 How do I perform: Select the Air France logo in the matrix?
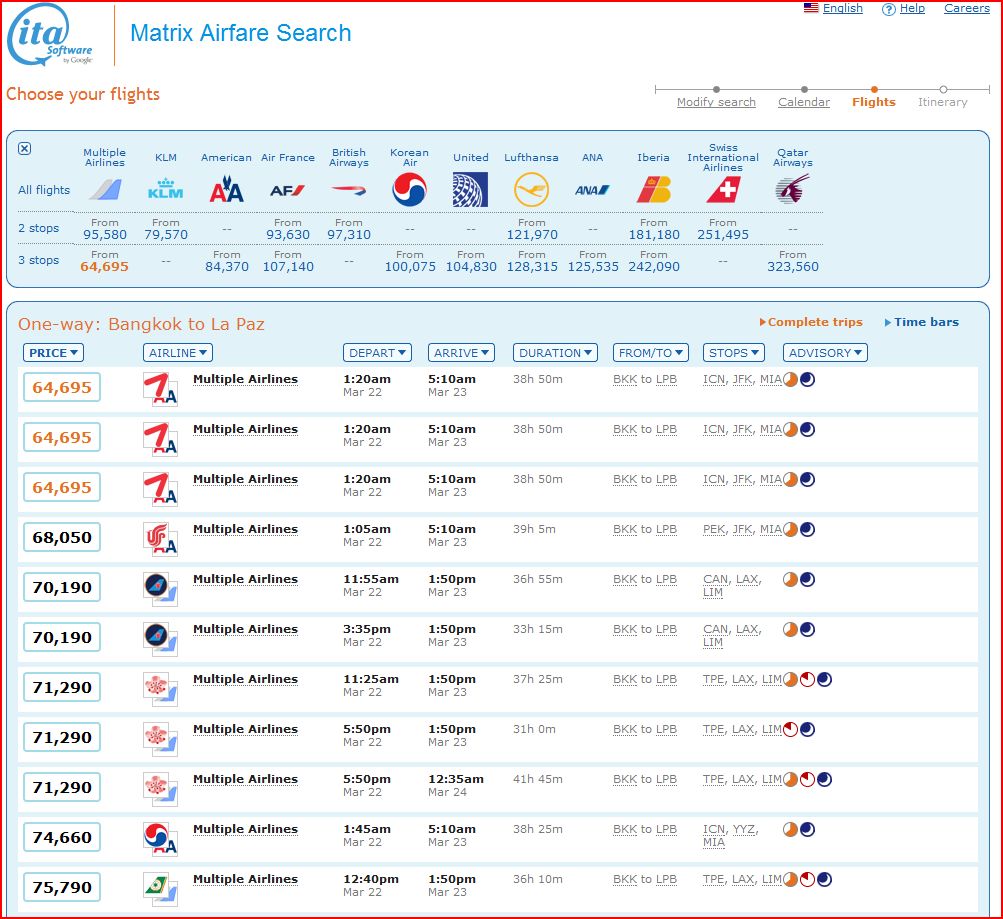(x=287, y=190)
